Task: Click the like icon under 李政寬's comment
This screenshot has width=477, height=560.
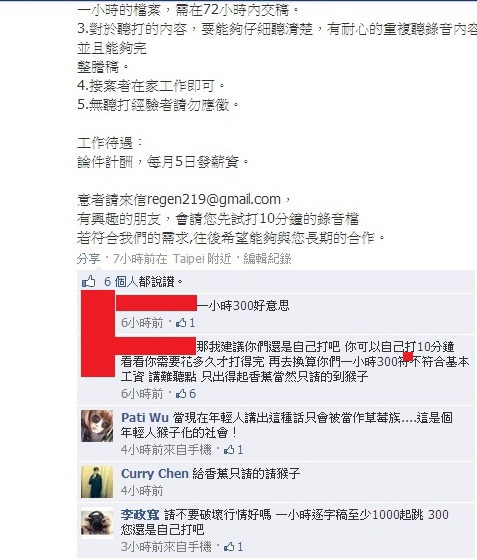Action: 229,546
